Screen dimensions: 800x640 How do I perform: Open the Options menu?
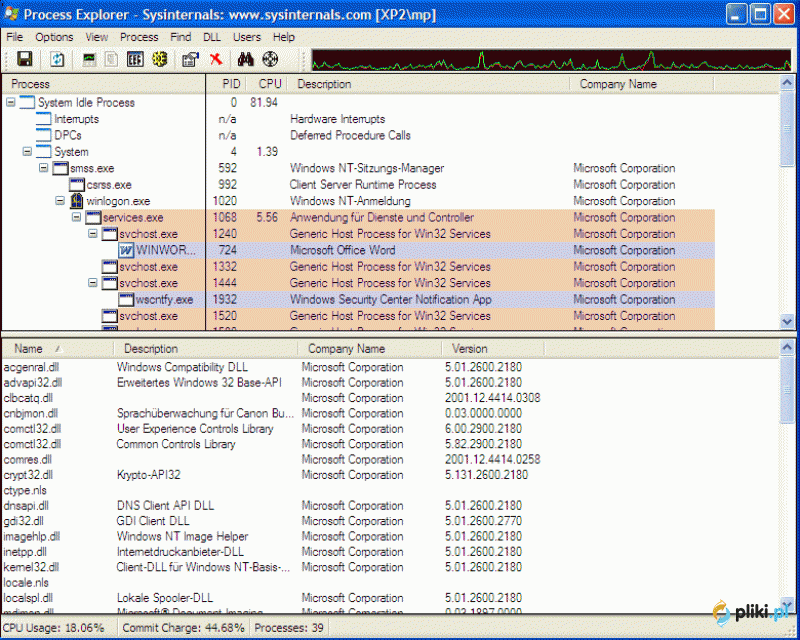point(54,37)
